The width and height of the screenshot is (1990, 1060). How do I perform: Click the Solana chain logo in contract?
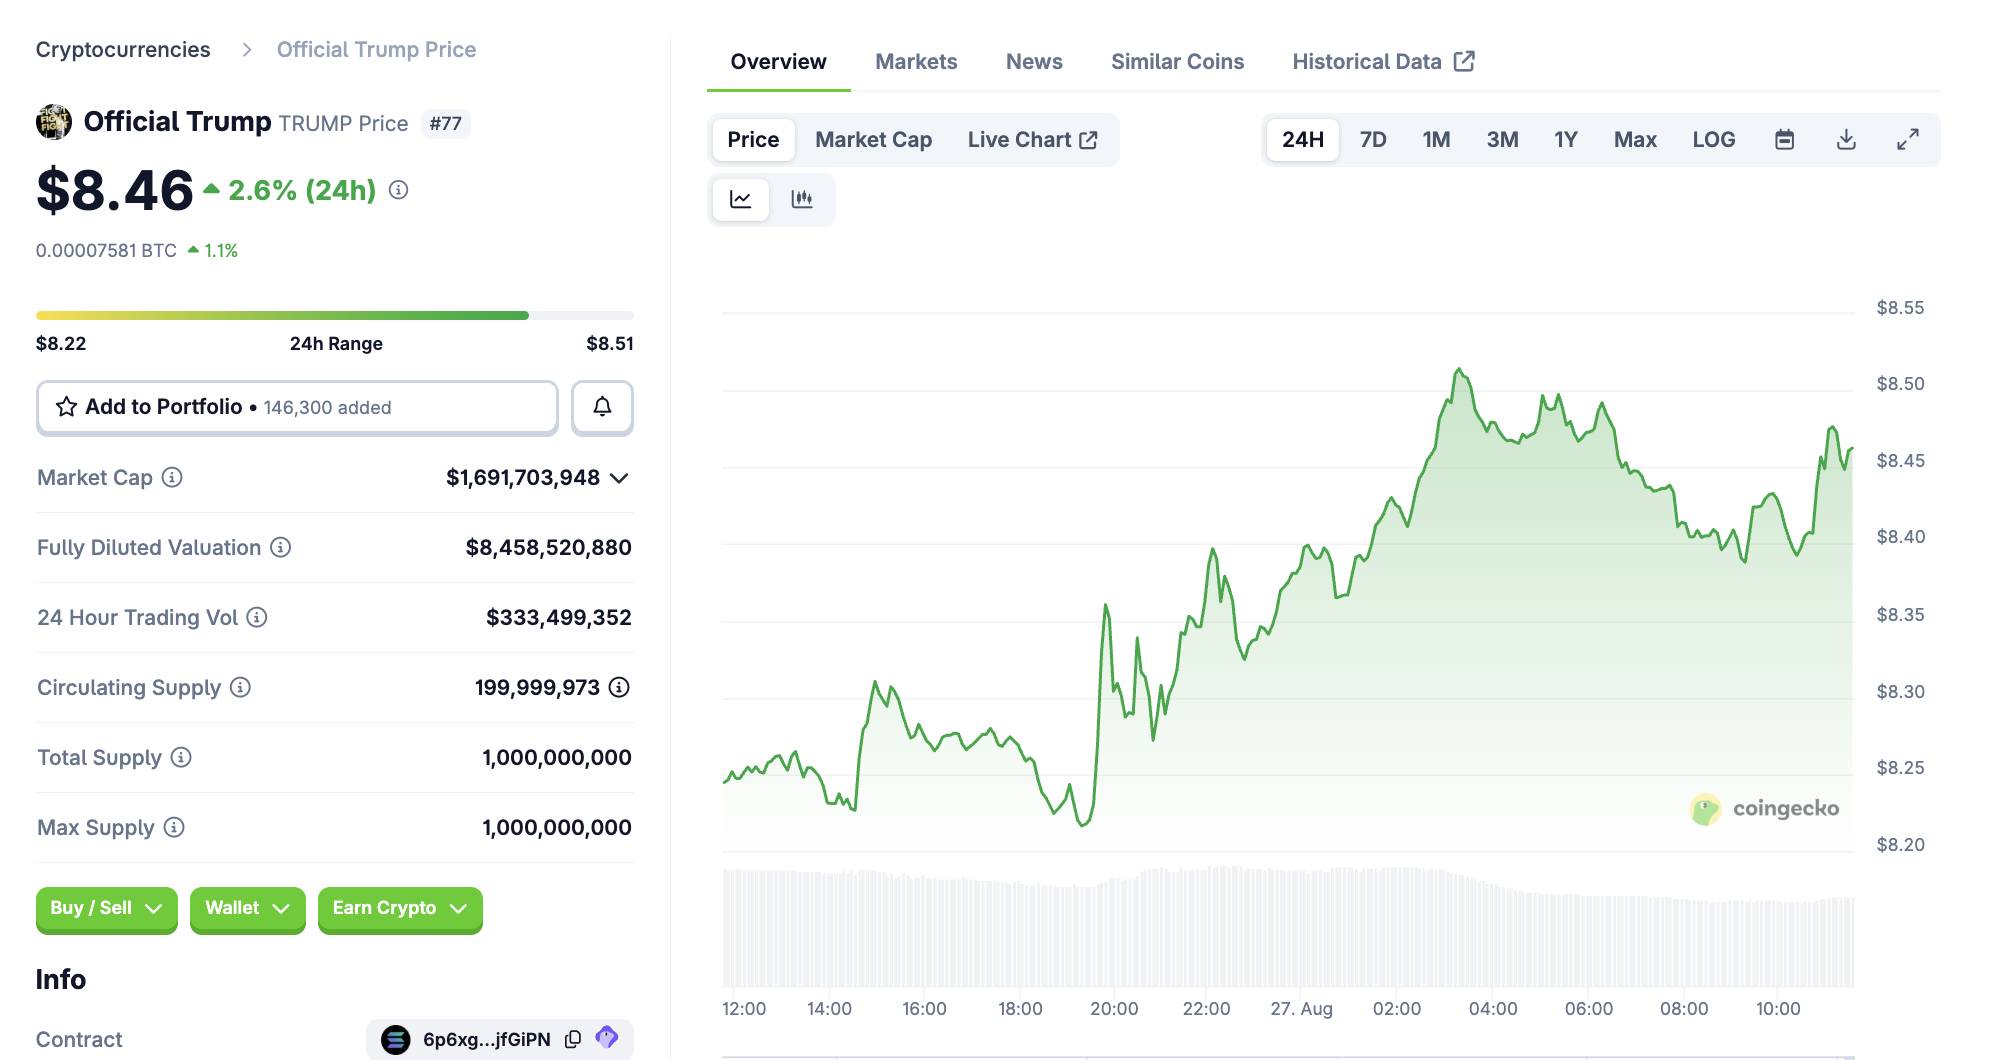396,1039
